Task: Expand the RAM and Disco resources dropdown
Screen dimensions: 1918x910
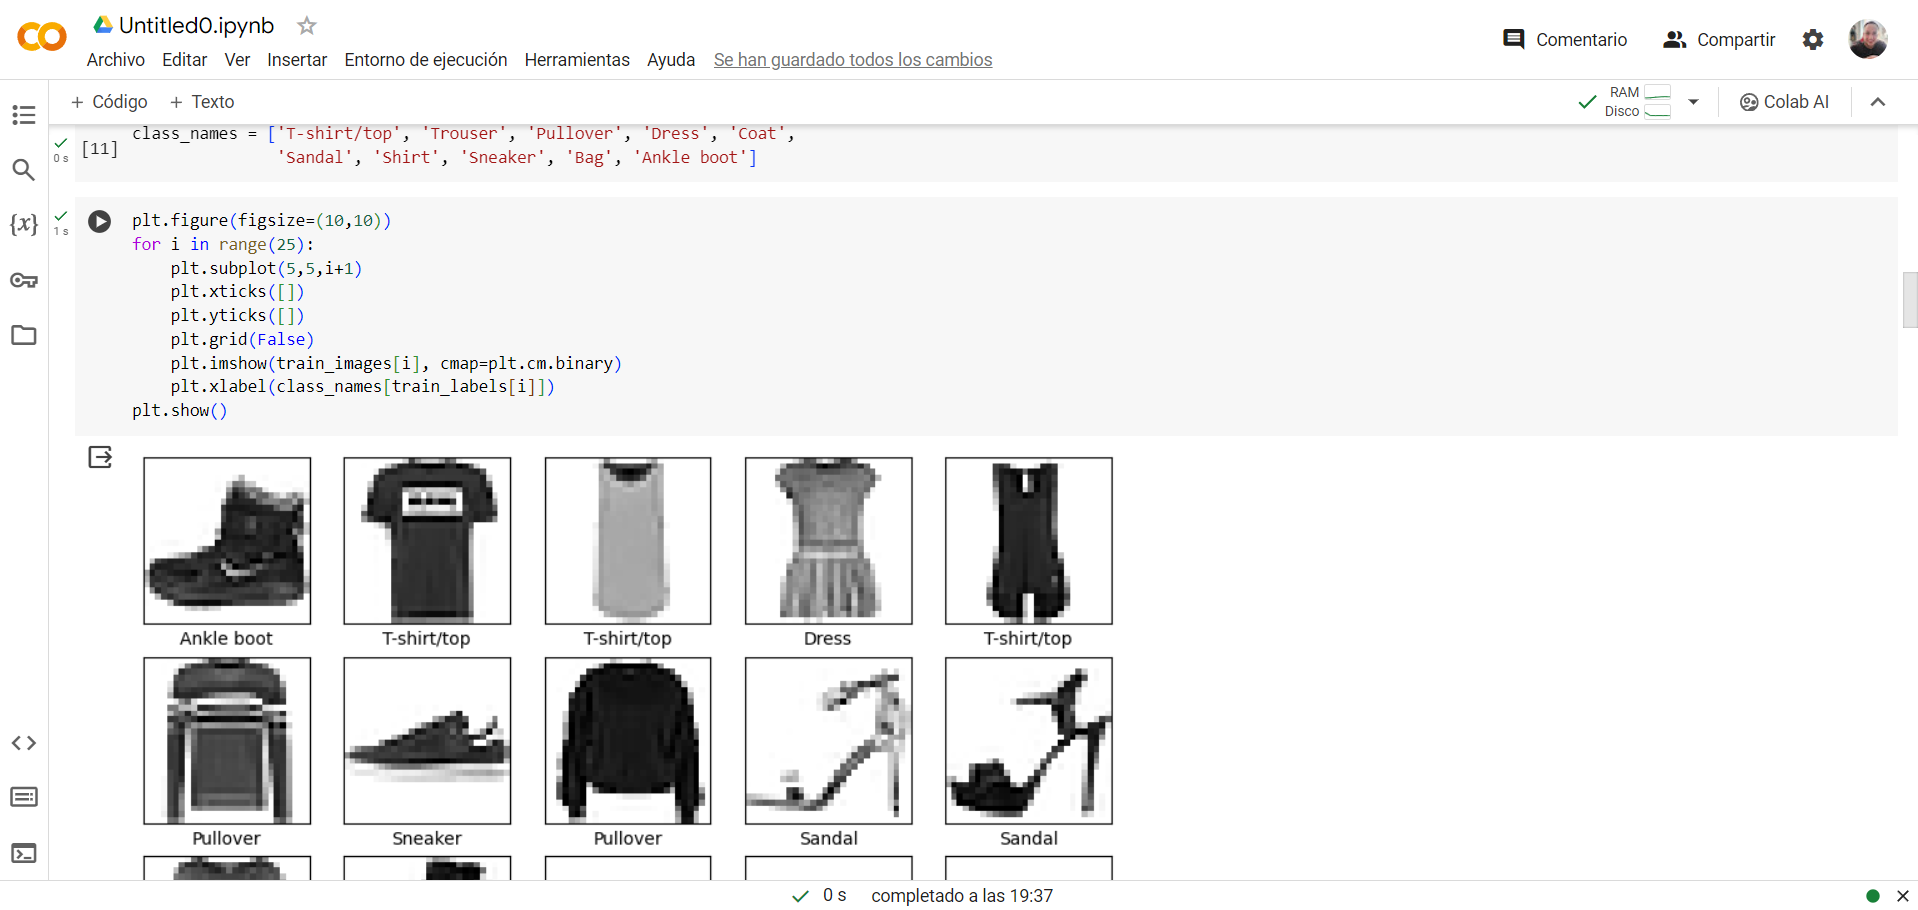Action: (x=1693, y=102)
